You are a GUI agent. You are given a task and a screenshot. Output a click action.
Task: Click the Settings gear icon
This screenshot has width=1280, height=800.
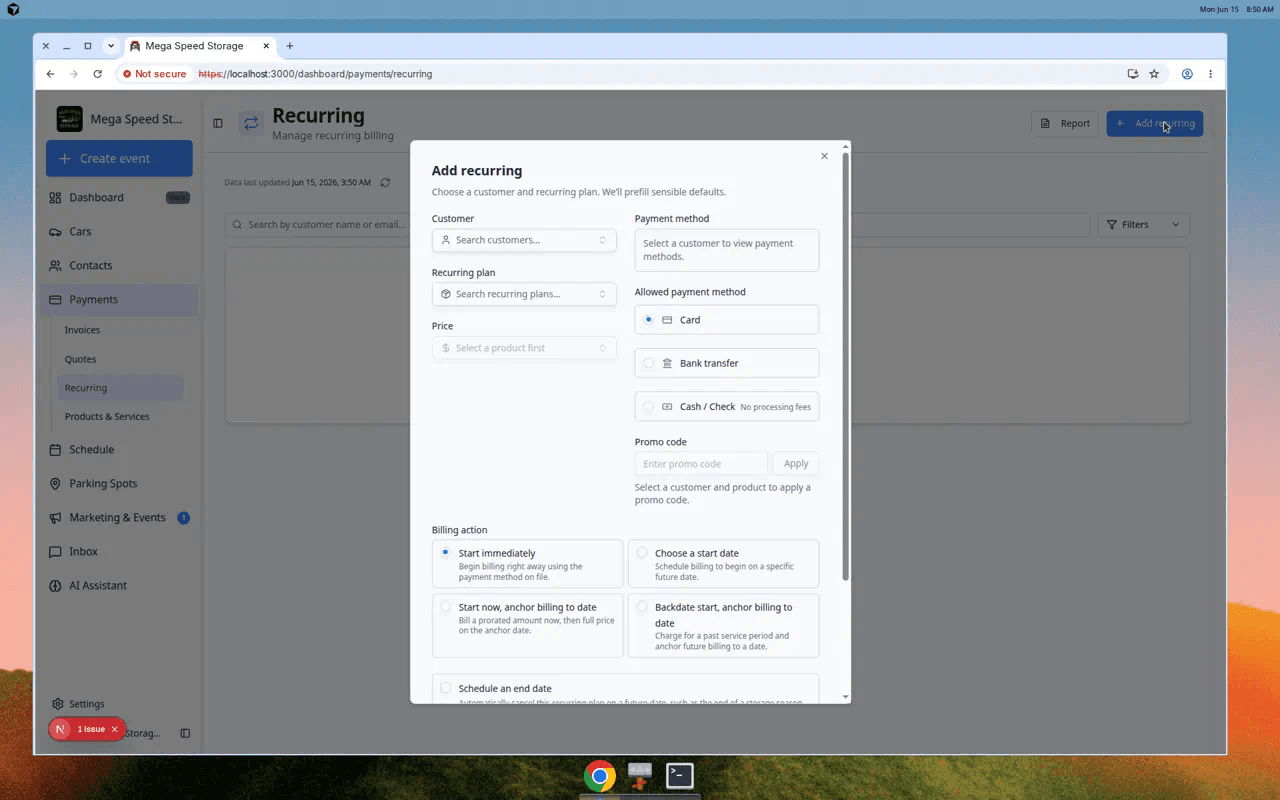[x=58, y=704]
